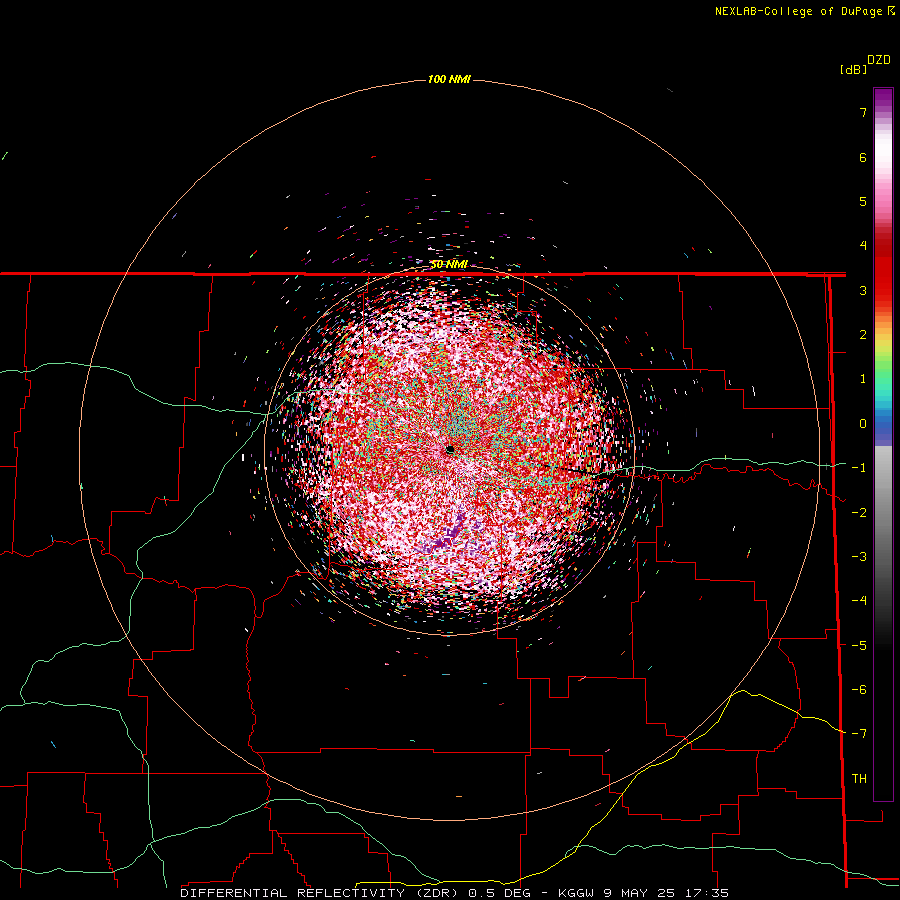Click the legend value -1
Screen dimensions: 900x900
click(859, 468)
